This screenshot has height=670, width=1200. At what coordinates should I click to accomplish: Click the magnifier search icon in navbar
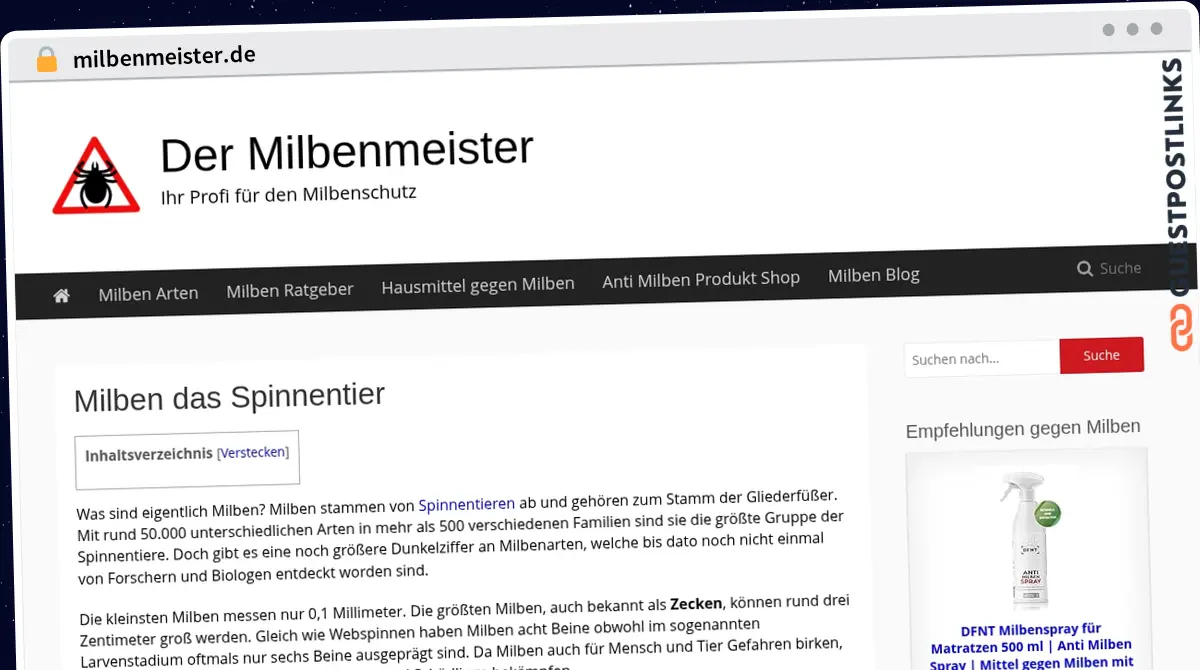coord(1084,268)
